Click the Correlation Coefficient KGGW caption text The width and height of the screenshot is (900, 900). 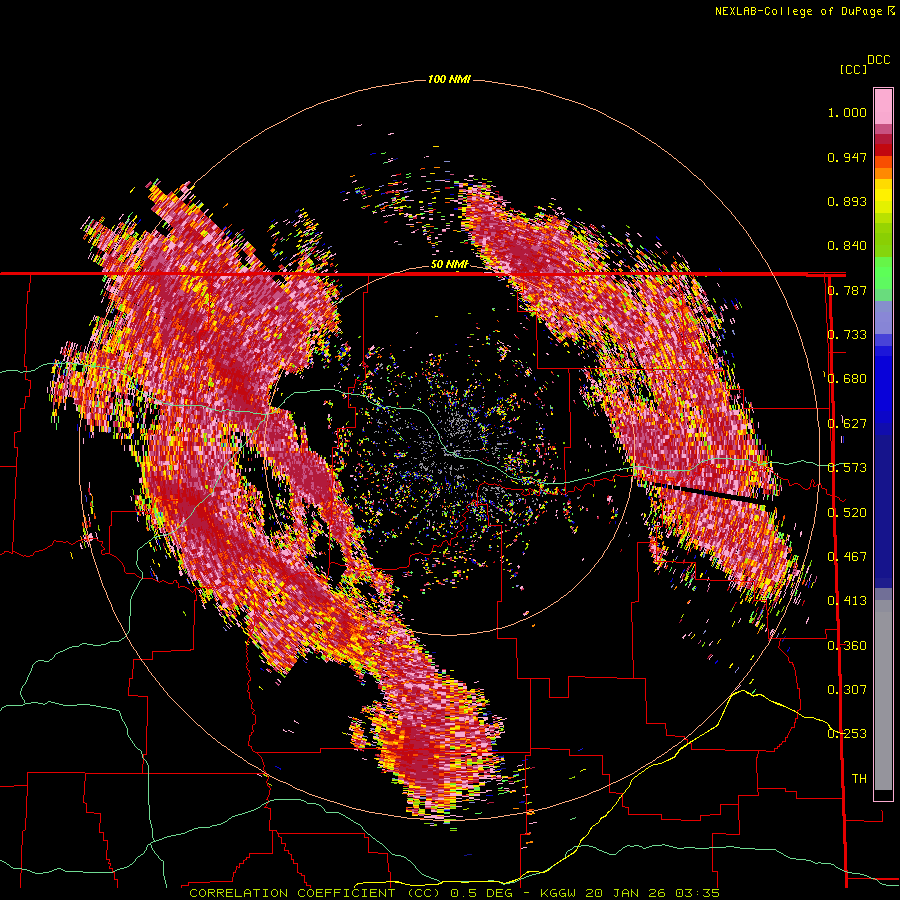pos(454,893)
